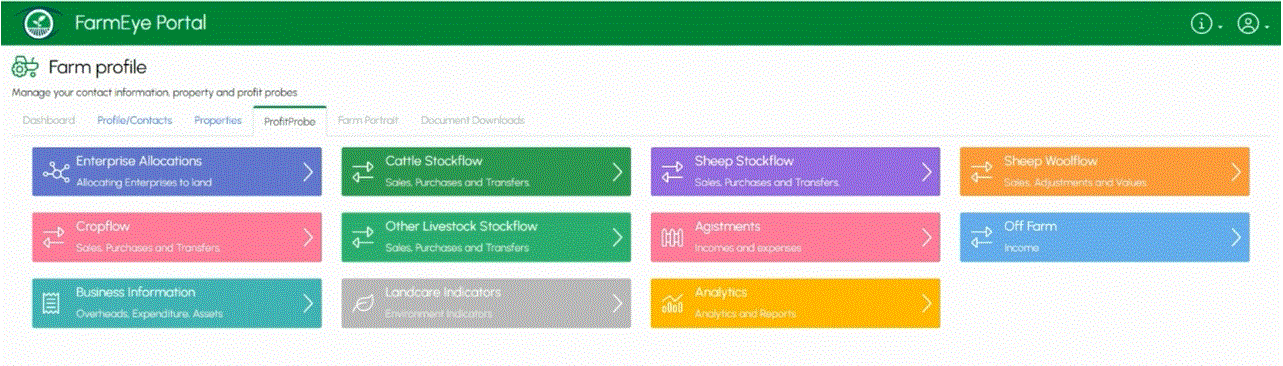Expand Sheep Stockflow via its chevron
Image resolution: width=1283 pixels, height=366 pixels.
coord(926,172)
